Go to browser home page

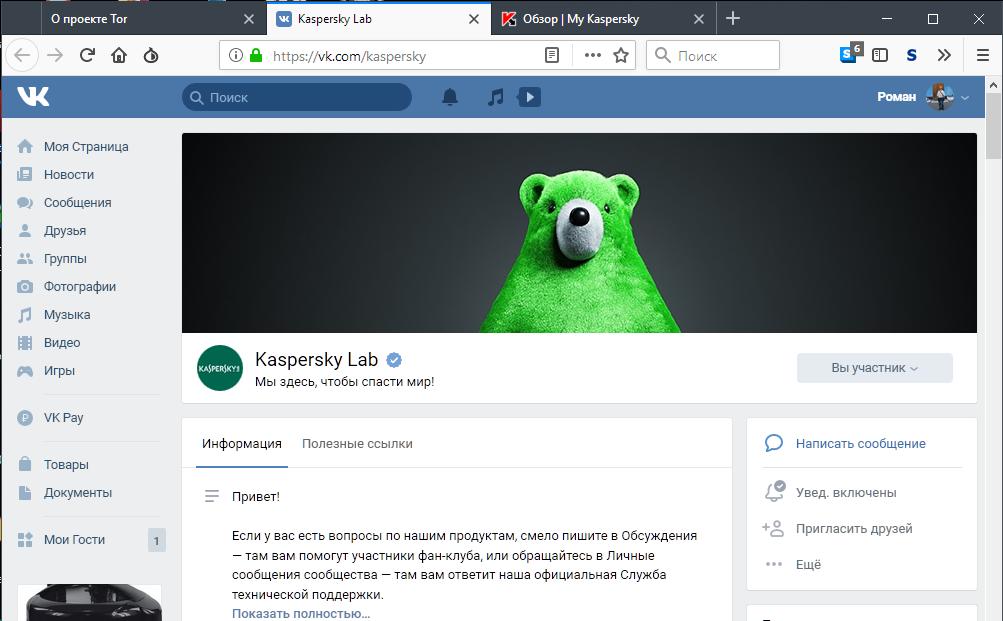[119, 55]
